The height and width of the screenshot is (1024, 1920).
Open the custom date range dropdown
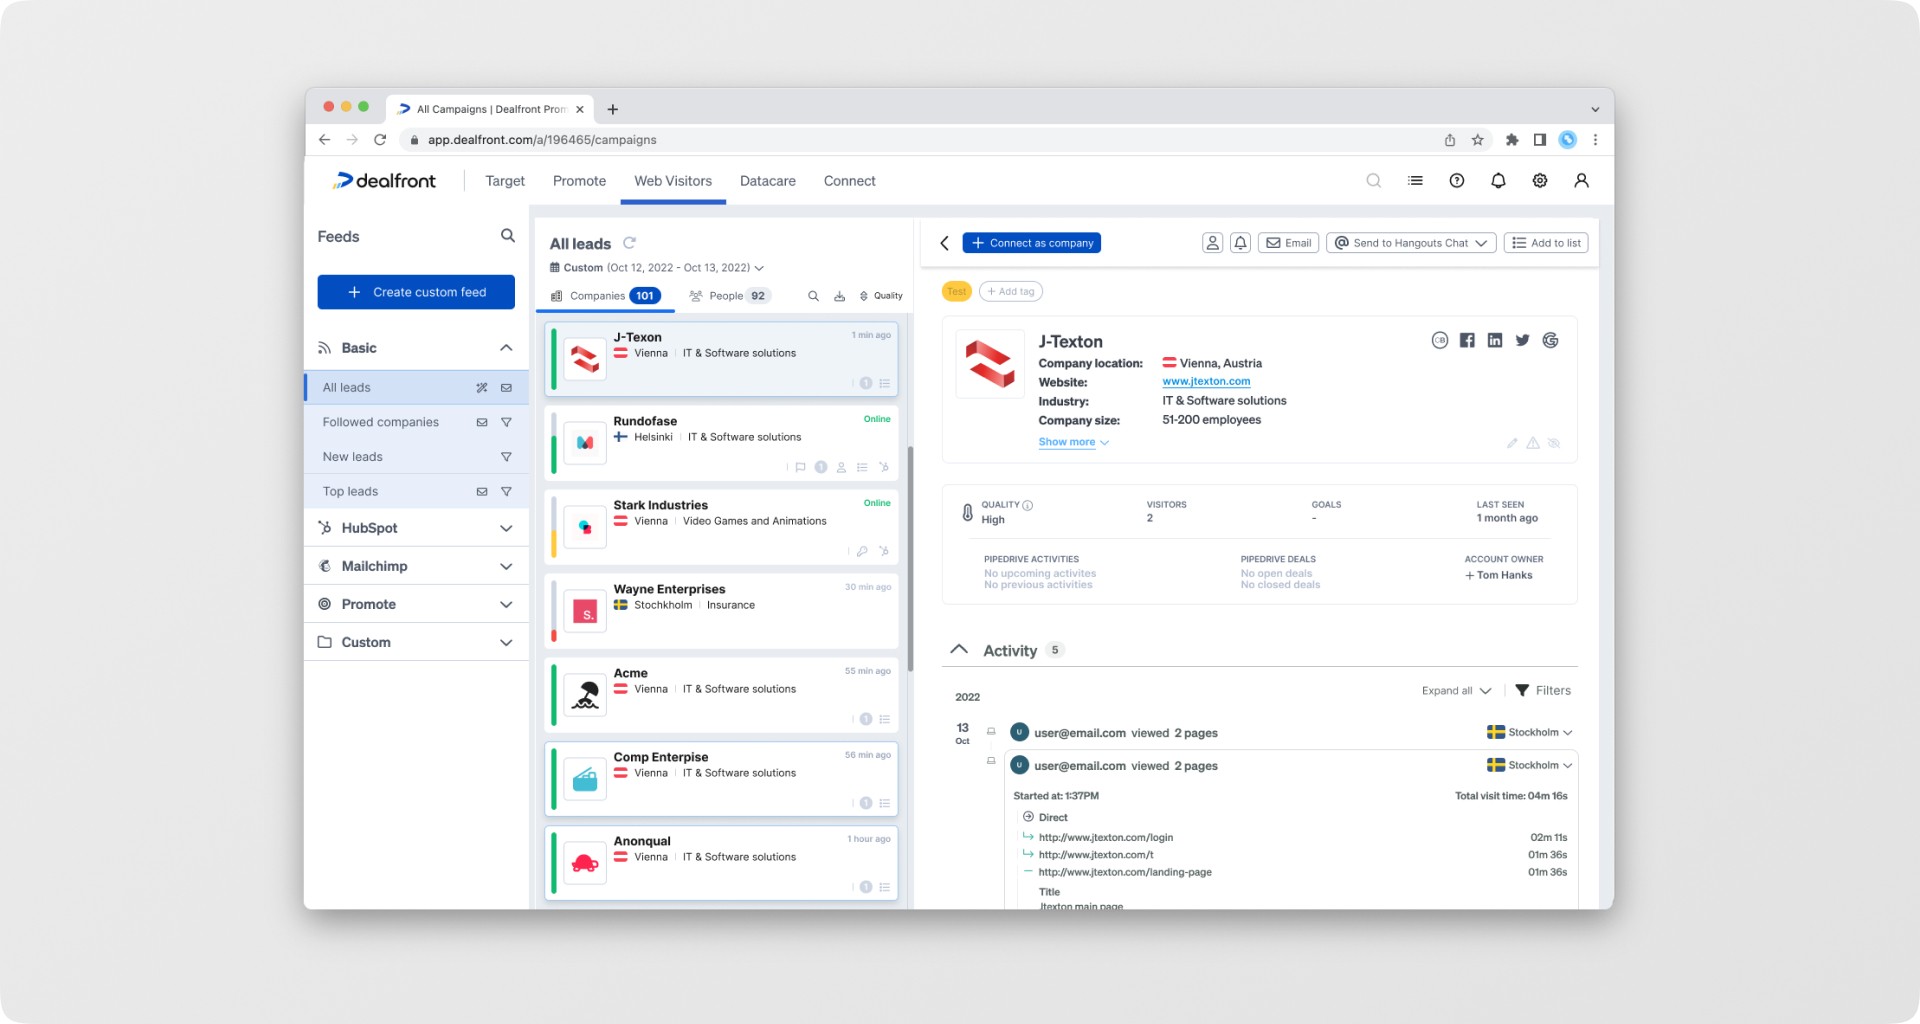click(x=657, y=268)
